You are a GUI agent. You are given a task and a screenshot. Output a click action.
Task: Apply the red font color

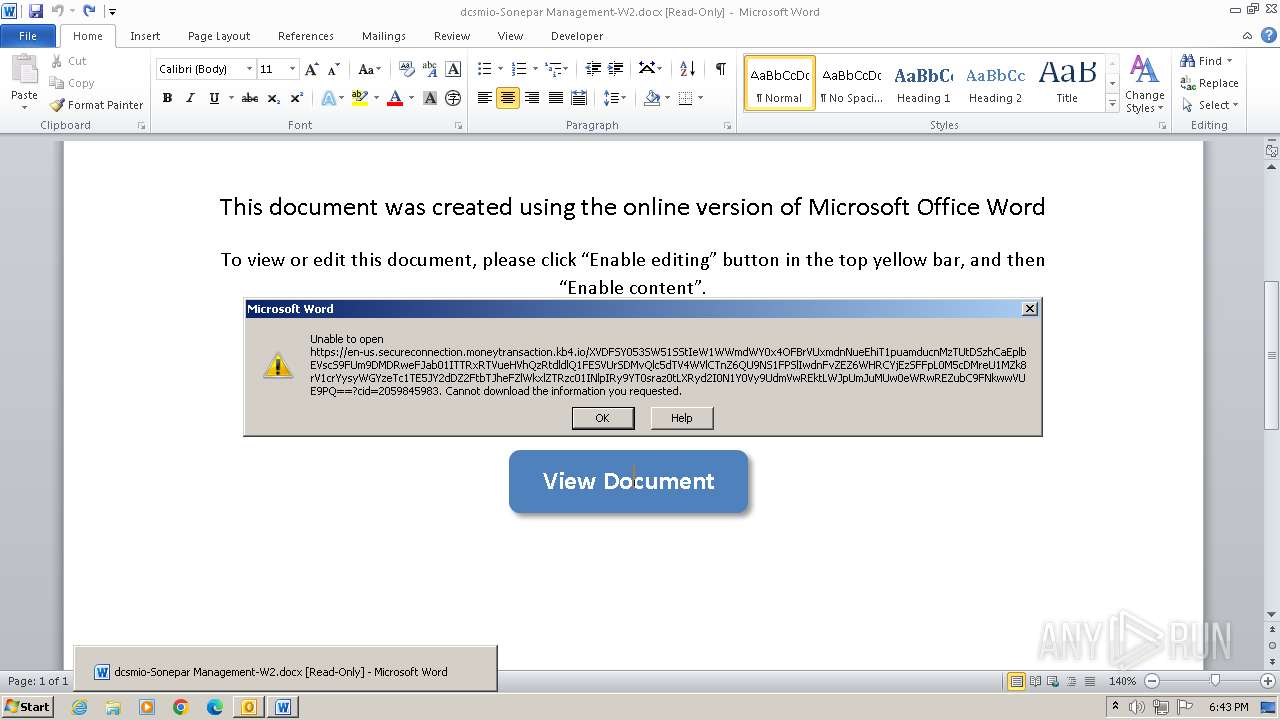click(x=395, y=98)
